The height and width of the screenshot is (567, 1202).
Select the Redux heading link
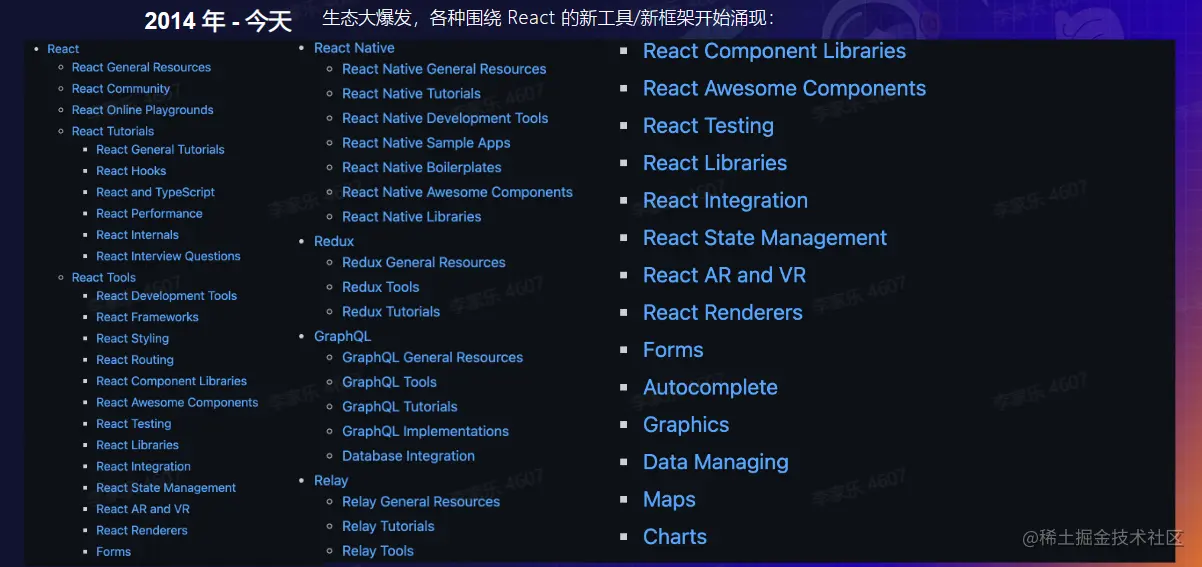pyautogui.click(x=334, y=241)
